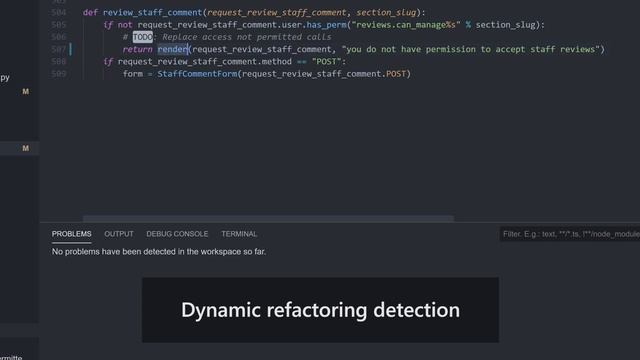
Task: Click 'StaffCommentForm' on line 509
Action: pyautogui.click(x=197, y=73)
